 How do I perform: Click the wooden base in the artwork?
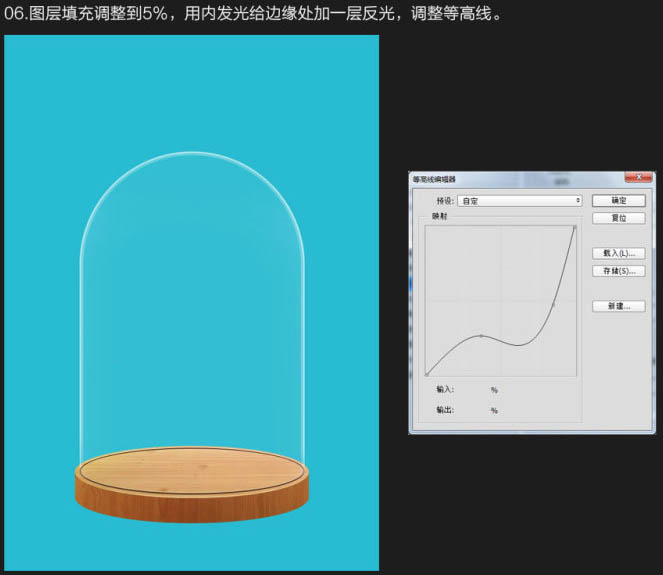point(192,485)
